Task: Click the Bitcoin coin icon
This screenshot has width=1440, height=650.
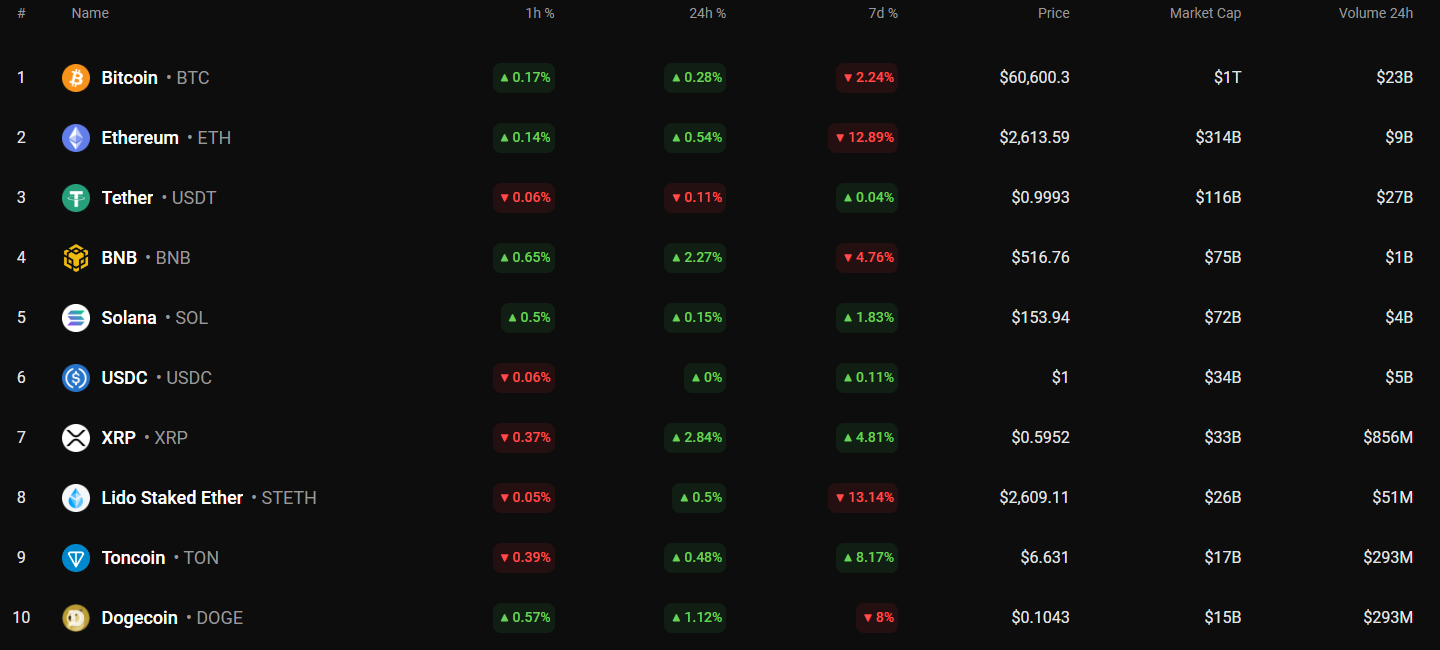Action: pos(76,78)
